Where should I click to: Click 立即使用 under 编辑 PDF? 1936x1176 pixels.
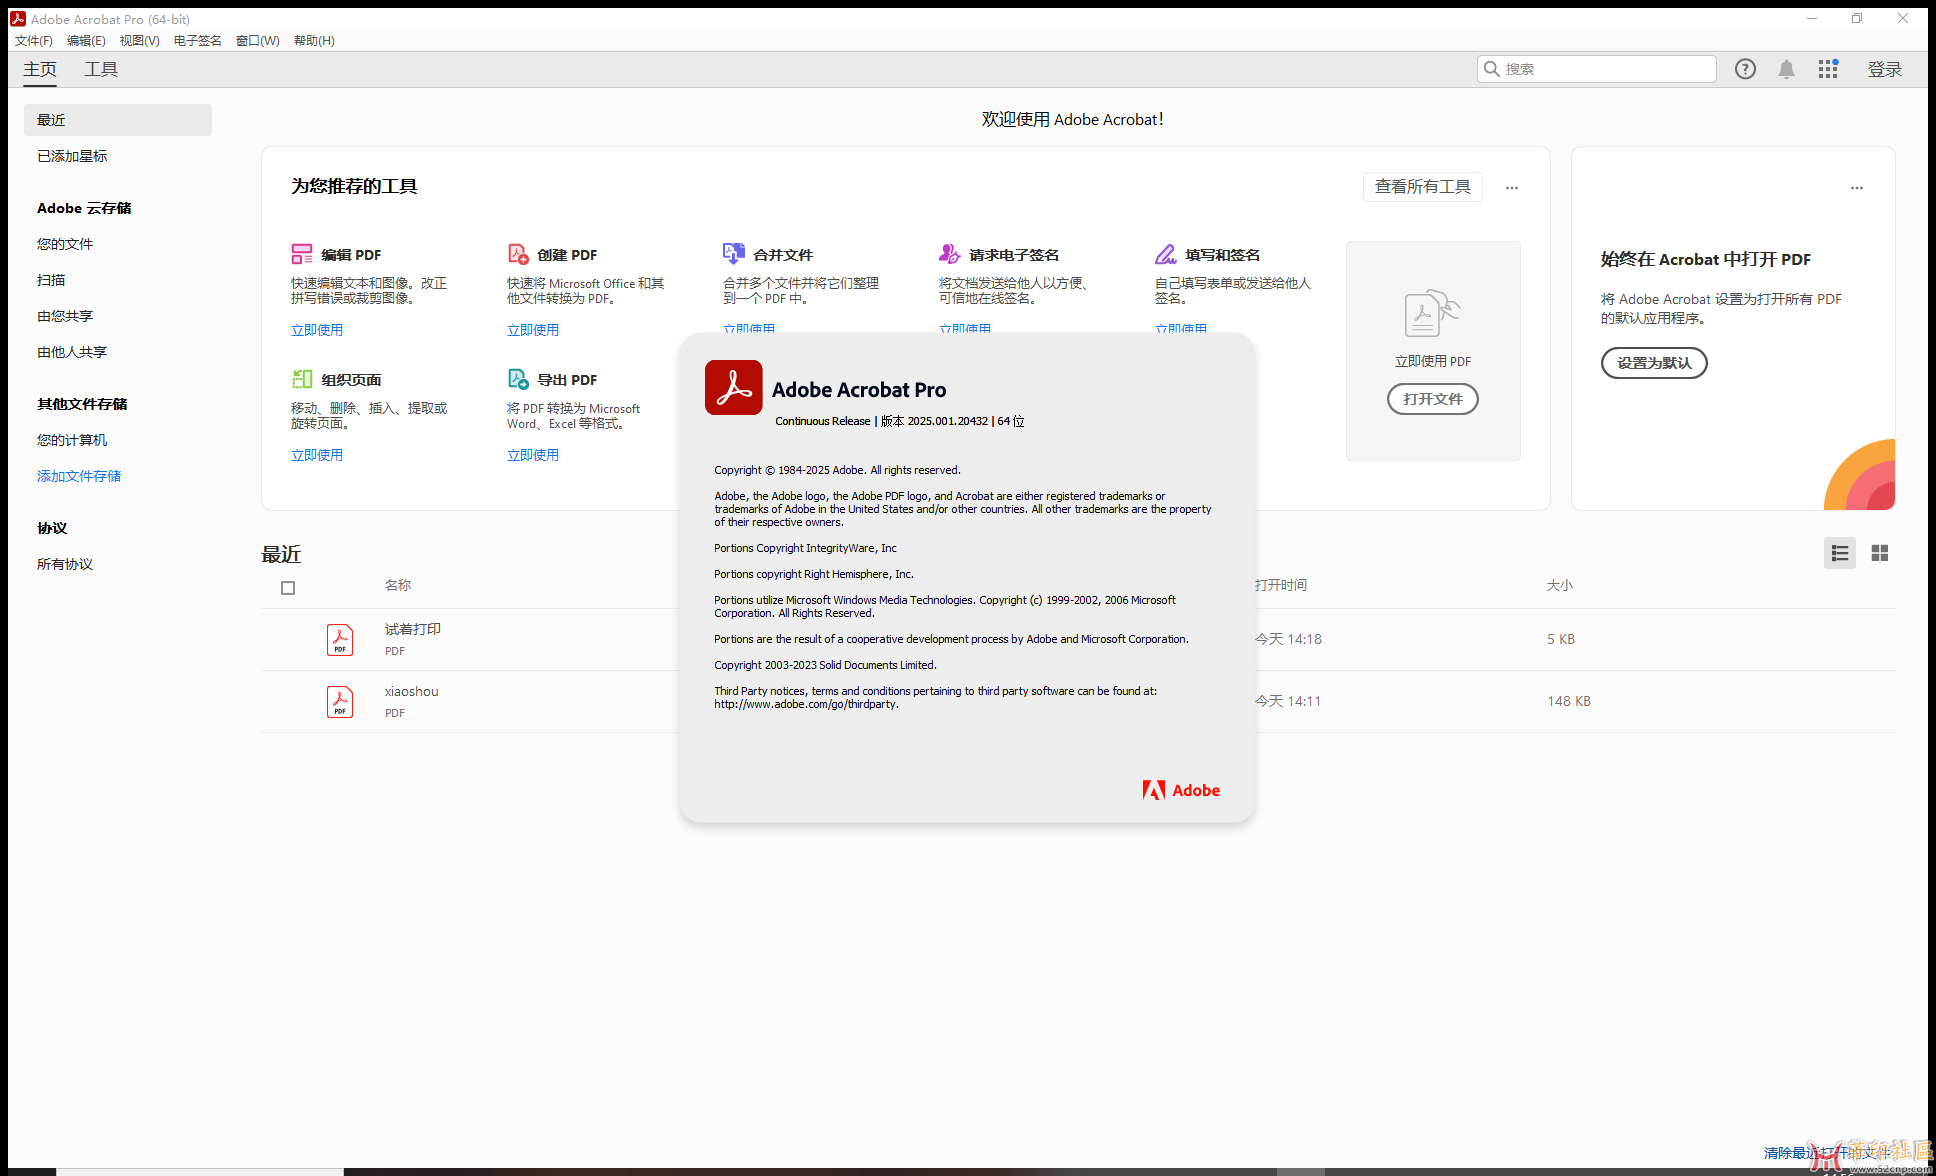click(317, 330)
